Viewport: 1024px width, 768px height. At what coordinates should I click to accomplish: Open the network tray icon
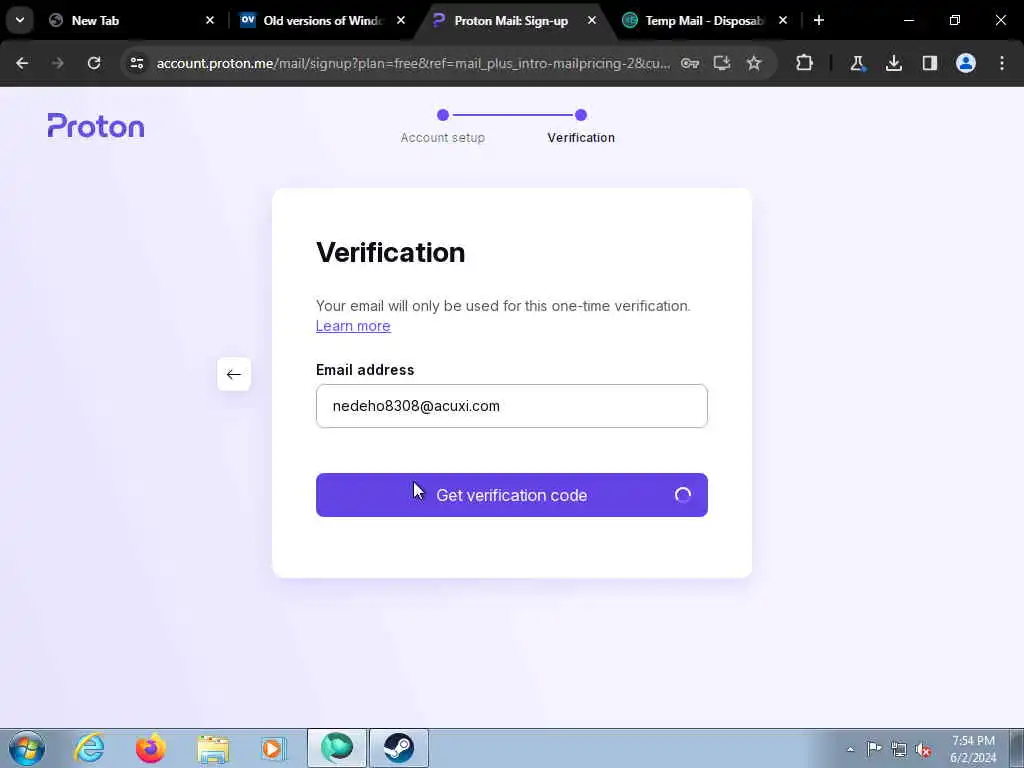pyautogui.click(x=899, y=749)
